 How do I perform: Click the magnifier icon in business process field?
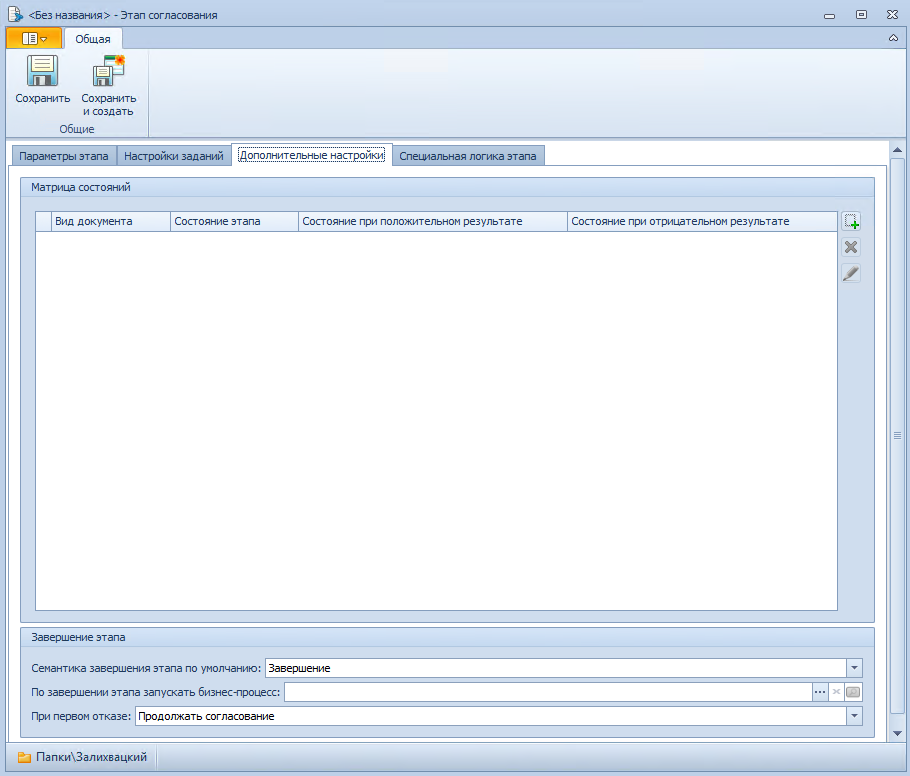(x=853, y=692)
